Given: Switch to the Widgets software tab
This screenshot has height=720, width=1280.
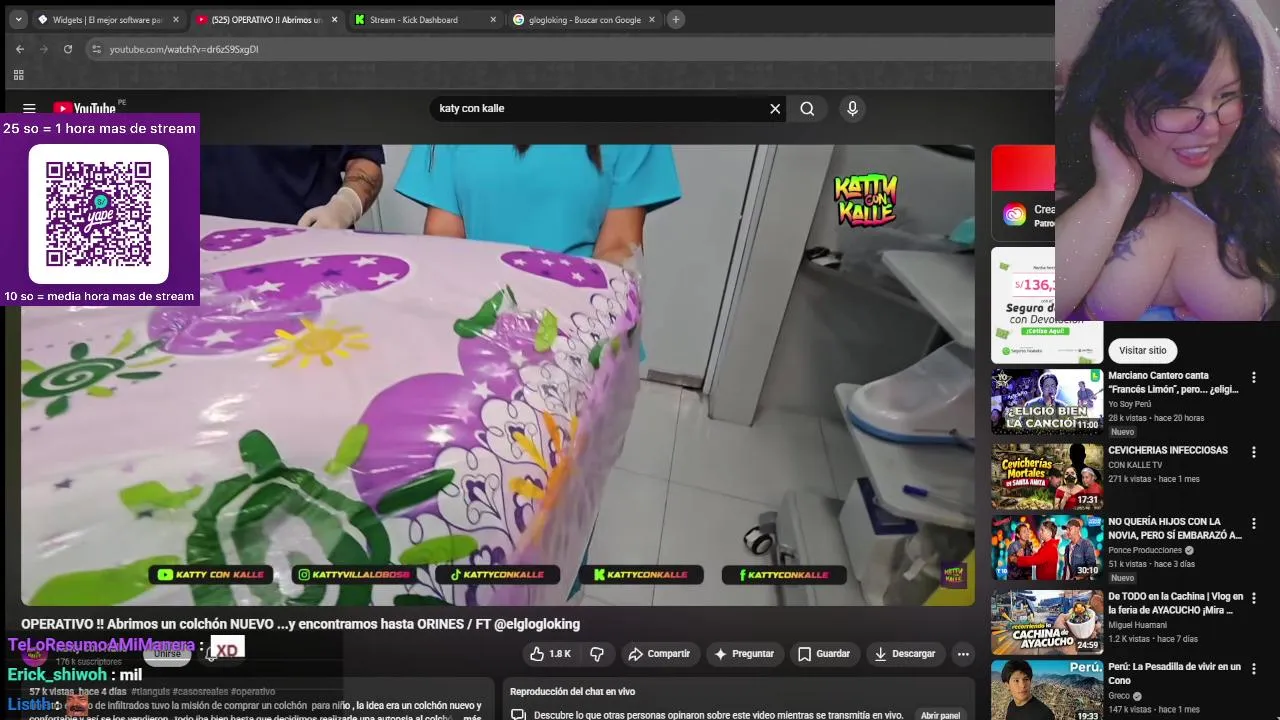Looking at the screenshot, I should pyautogui.click(x=109, y=19).
